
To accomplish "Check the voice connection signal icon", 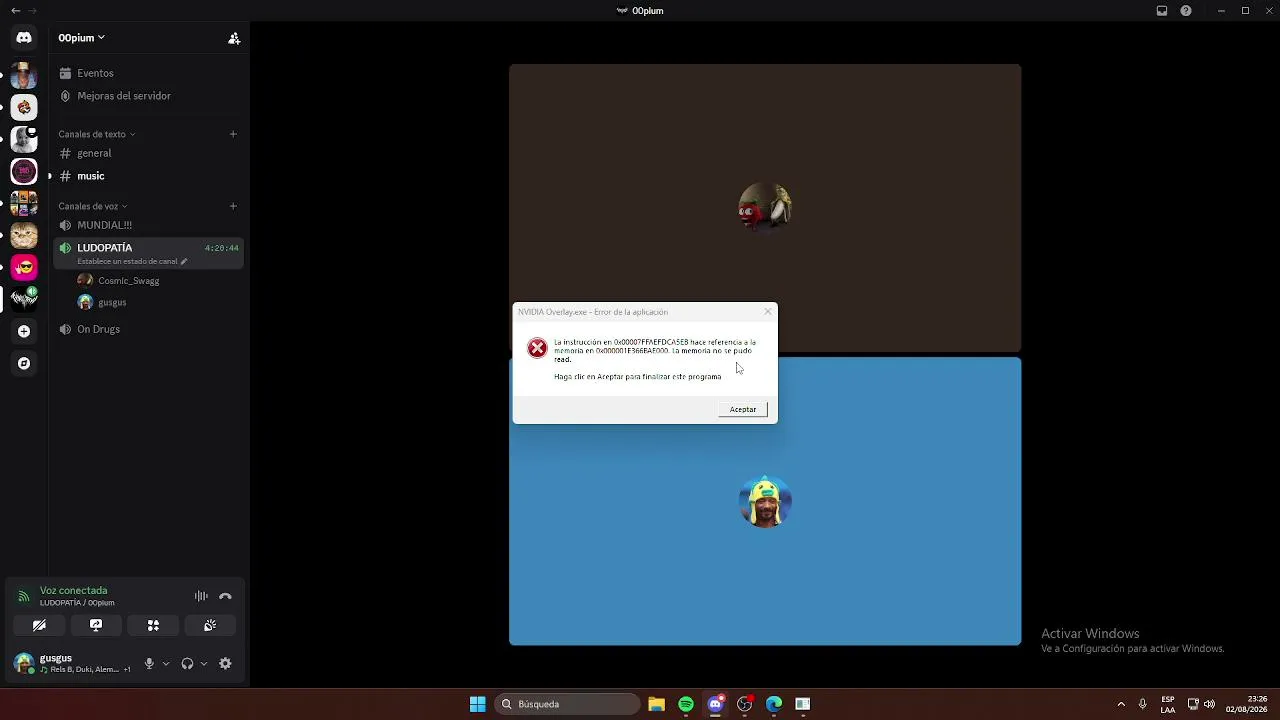I will [23, 596].
